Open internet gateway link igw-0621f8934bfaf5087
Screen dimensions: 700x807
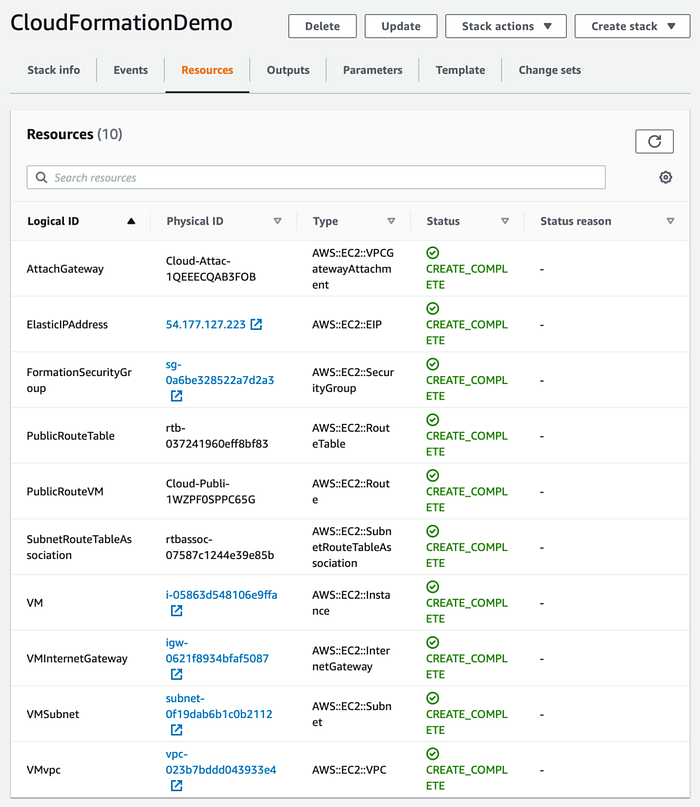click(217, 651)
